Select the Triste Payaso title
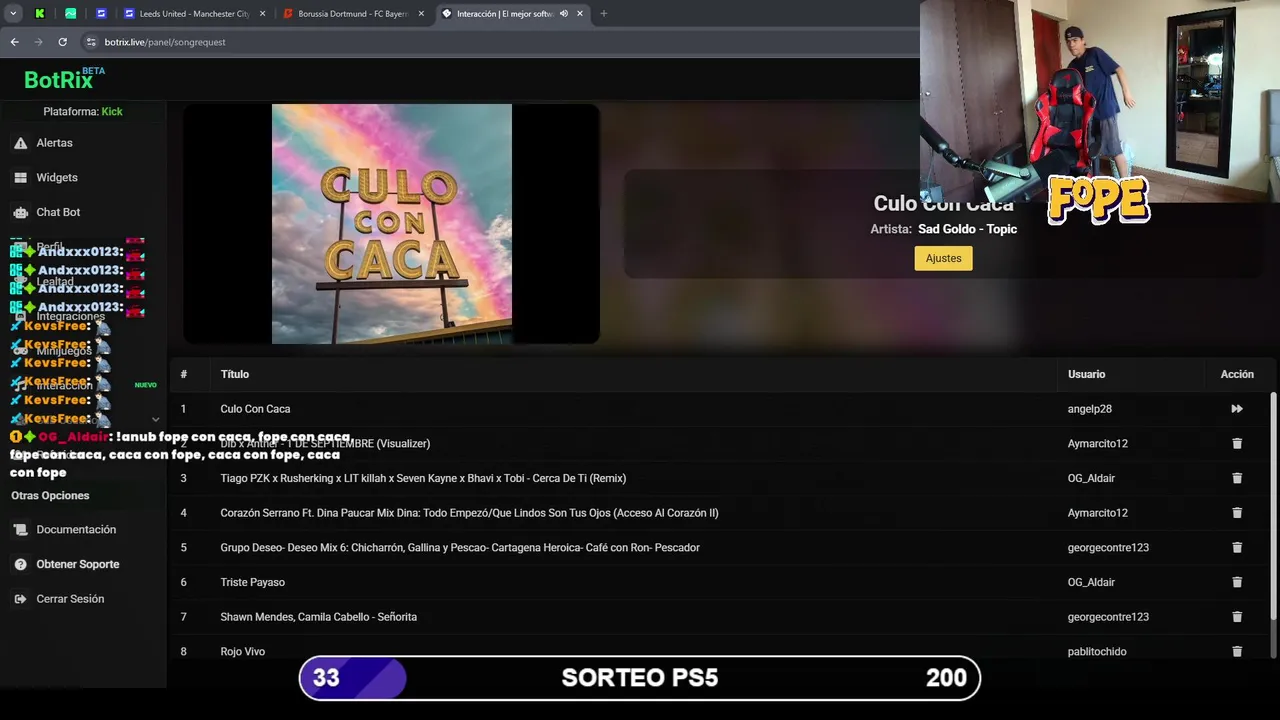 [252, 582]
